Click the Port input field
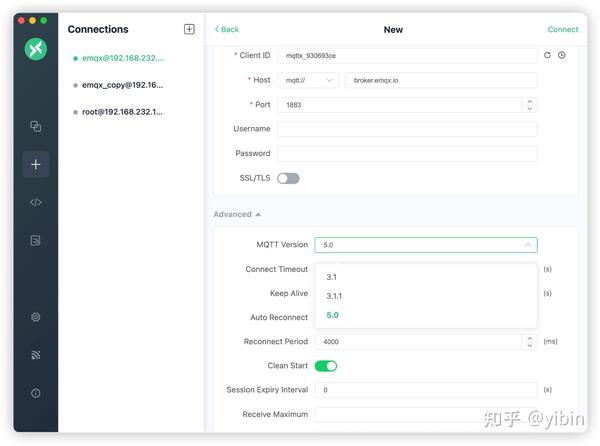 pos(399,105)
